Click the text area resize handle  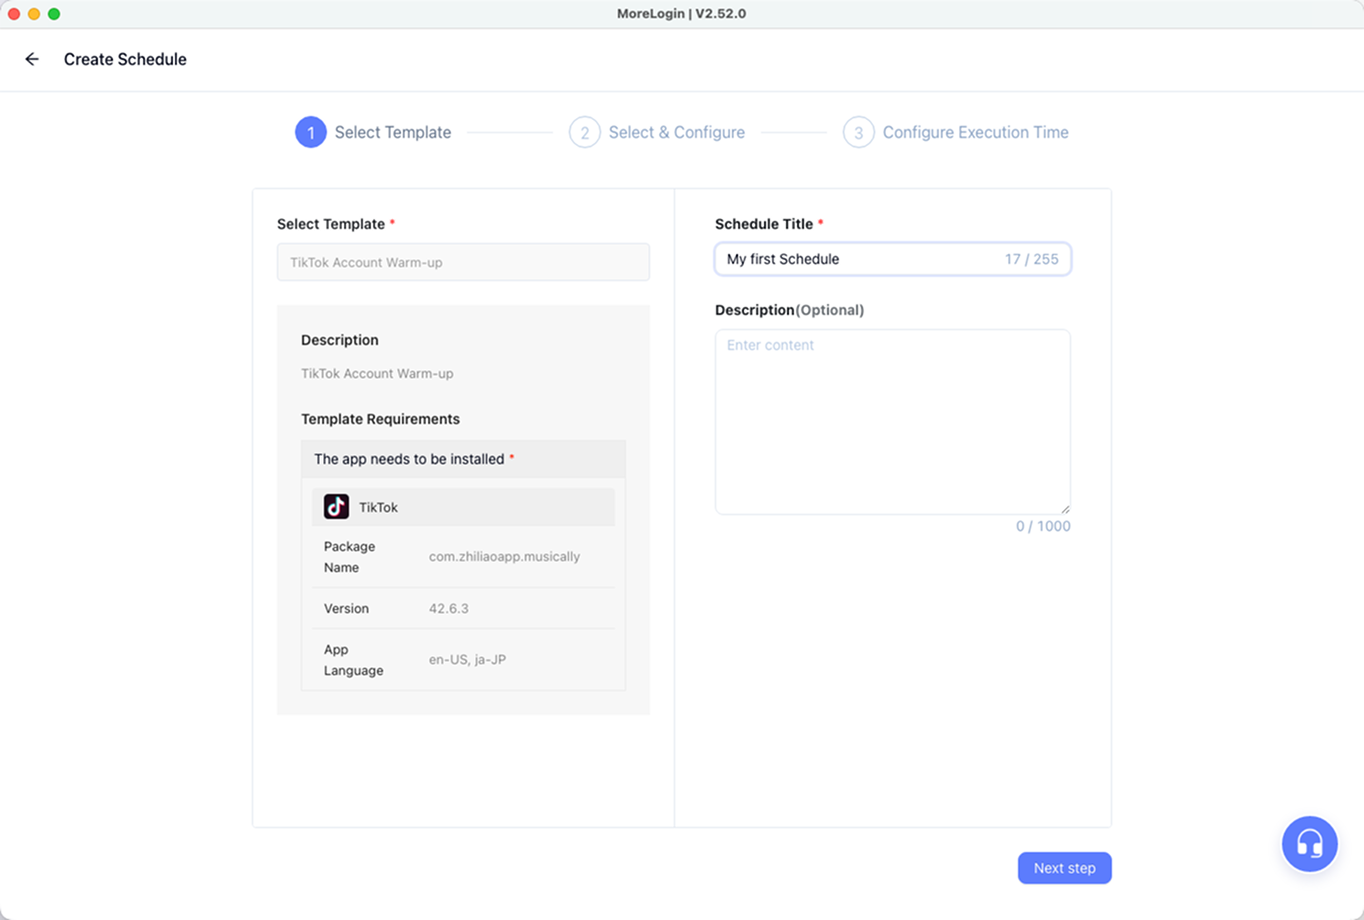[1064, 508]
